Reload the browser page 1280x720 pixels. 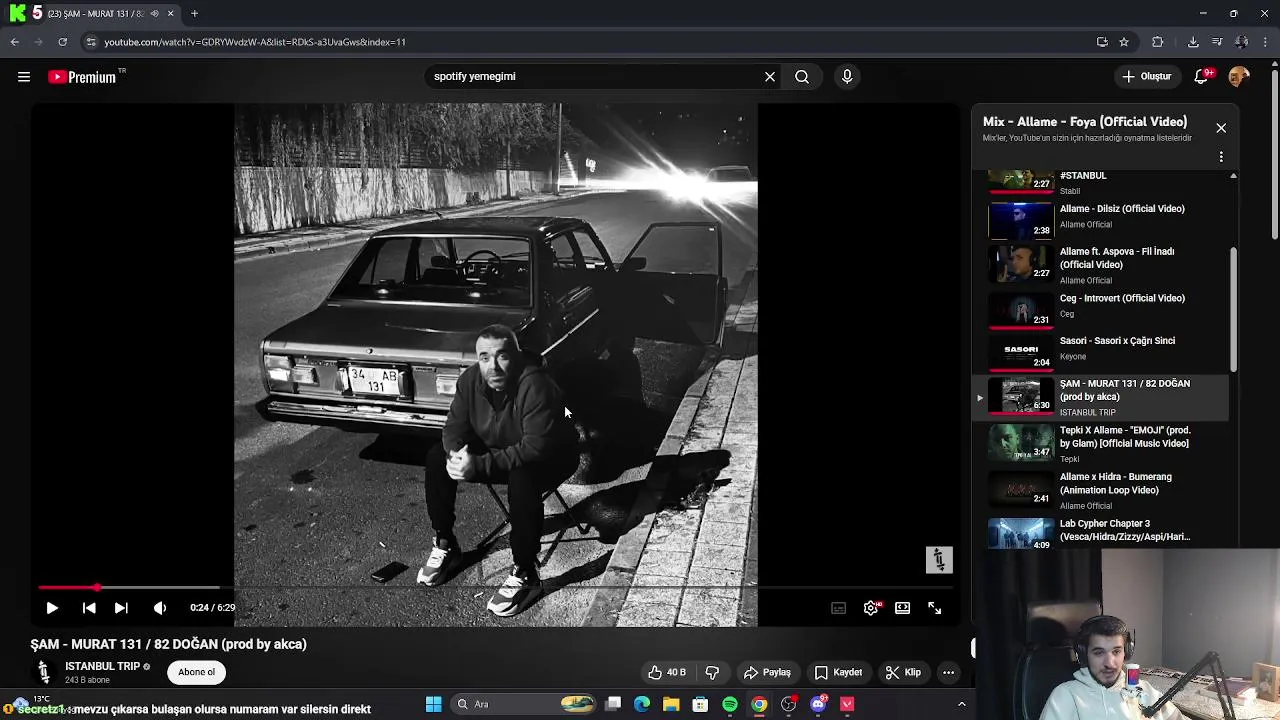[x=62, y=42]
